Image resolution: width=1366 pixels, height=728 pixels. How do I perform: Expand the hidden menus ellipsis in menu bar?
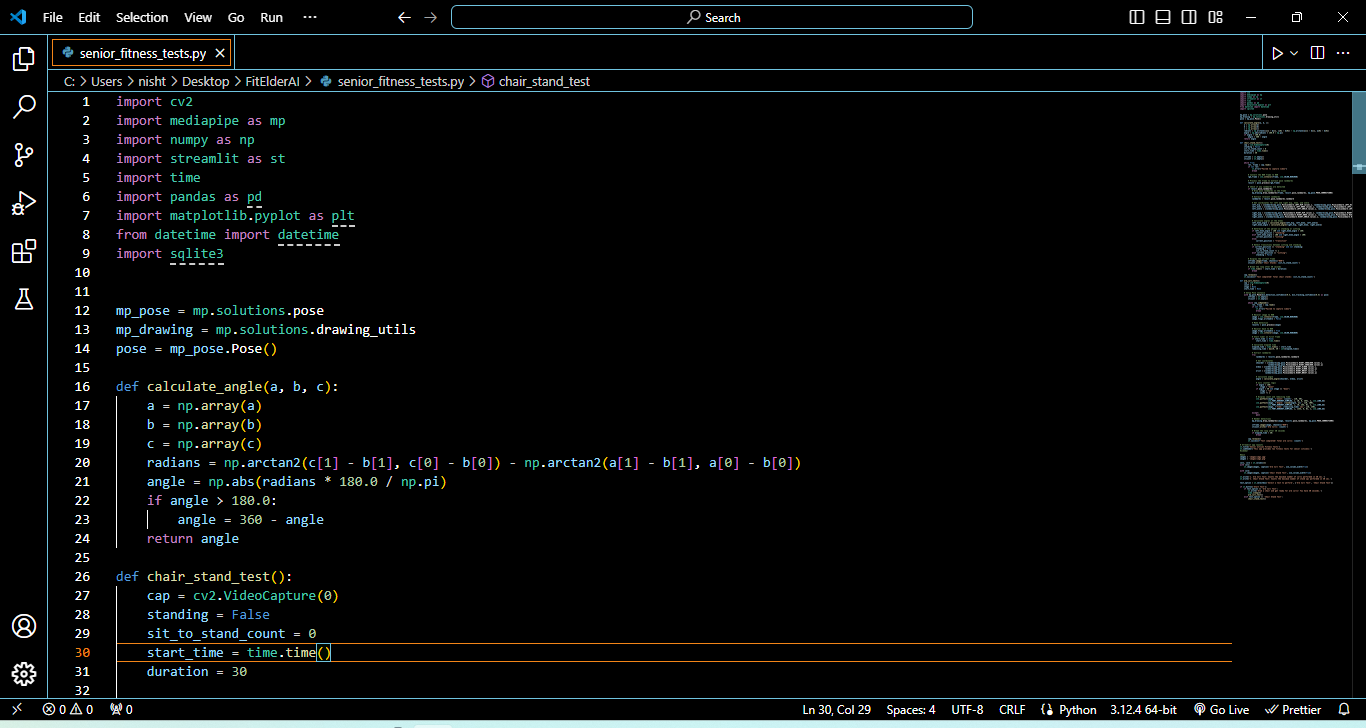[x=310, y=17]
